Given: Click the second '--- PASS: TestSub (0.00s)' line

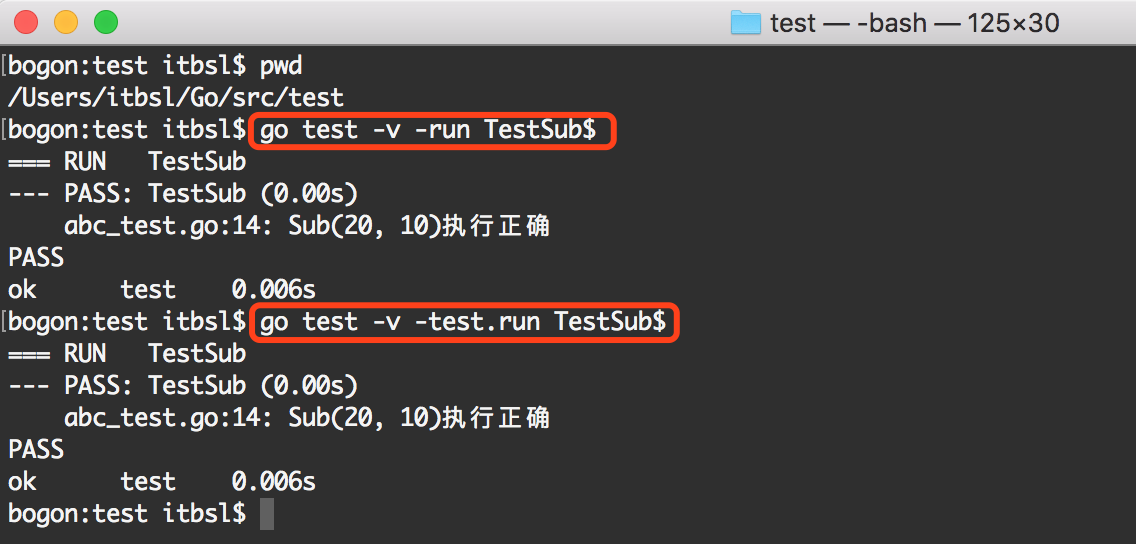Looking at the screenshot, I should pos(183,386).
